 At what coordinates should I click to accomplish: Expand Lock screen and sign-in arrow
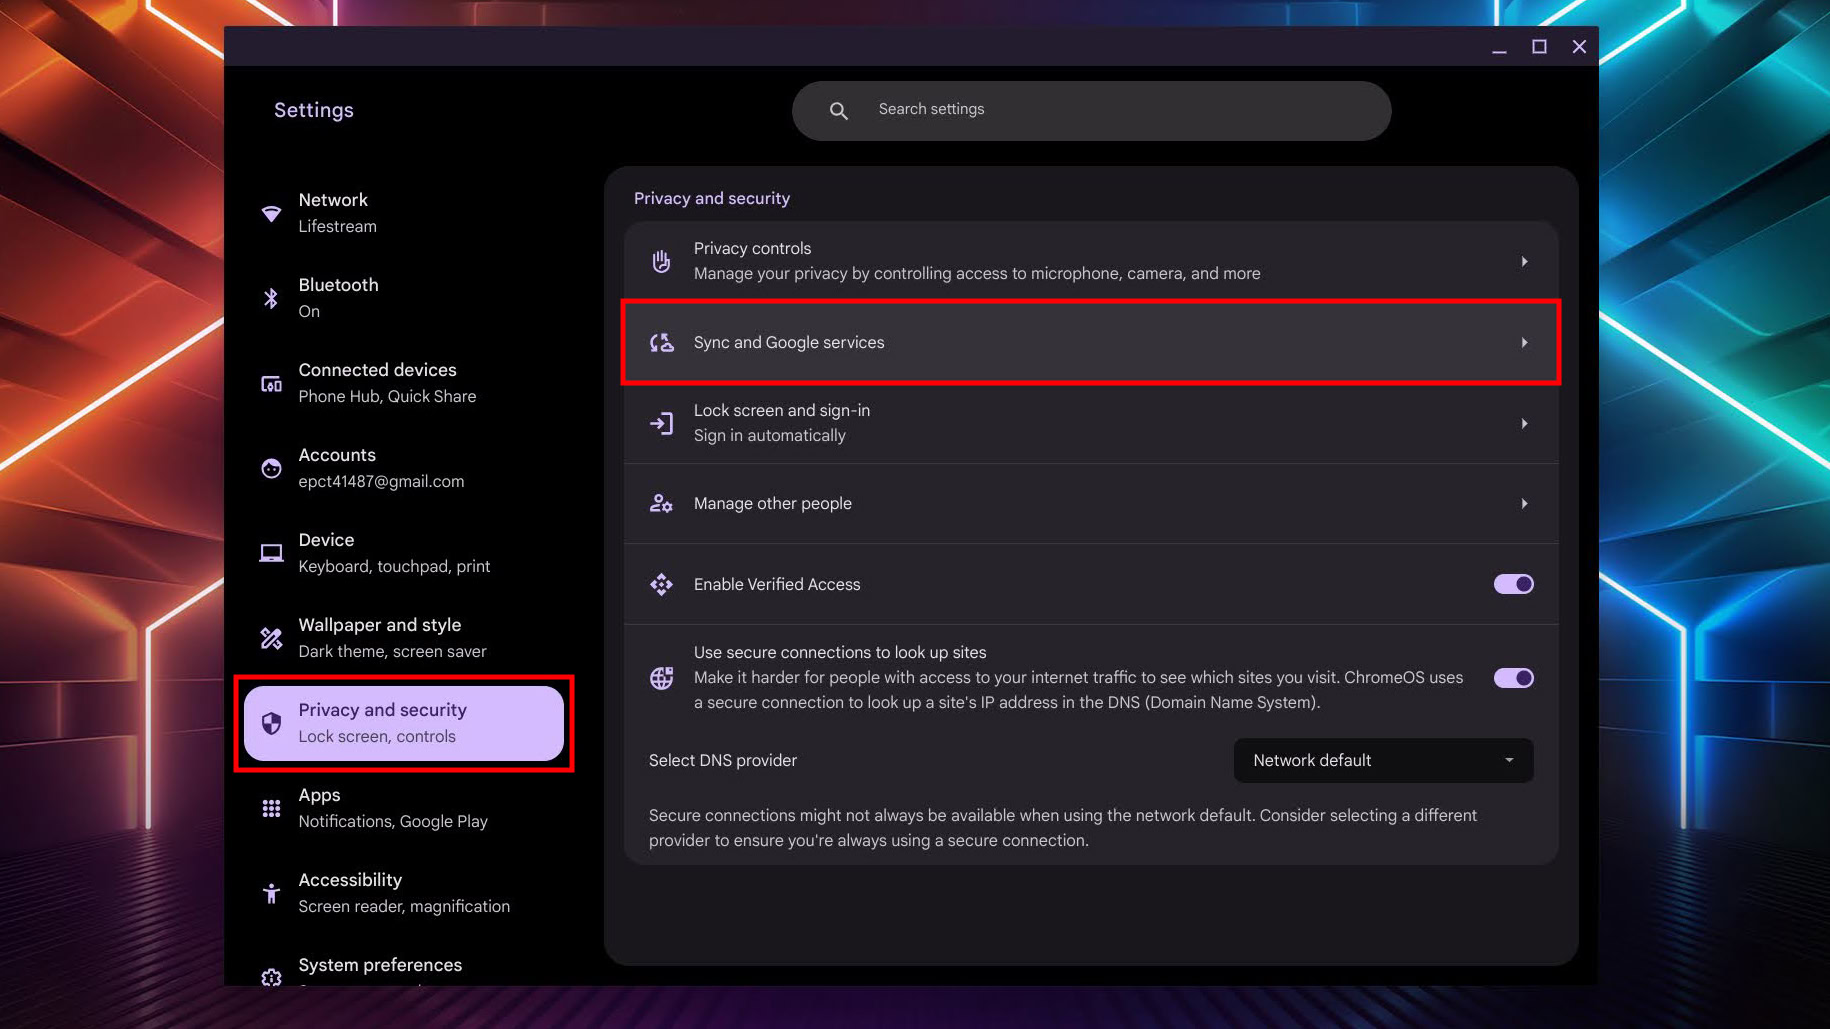(1524, 424)
